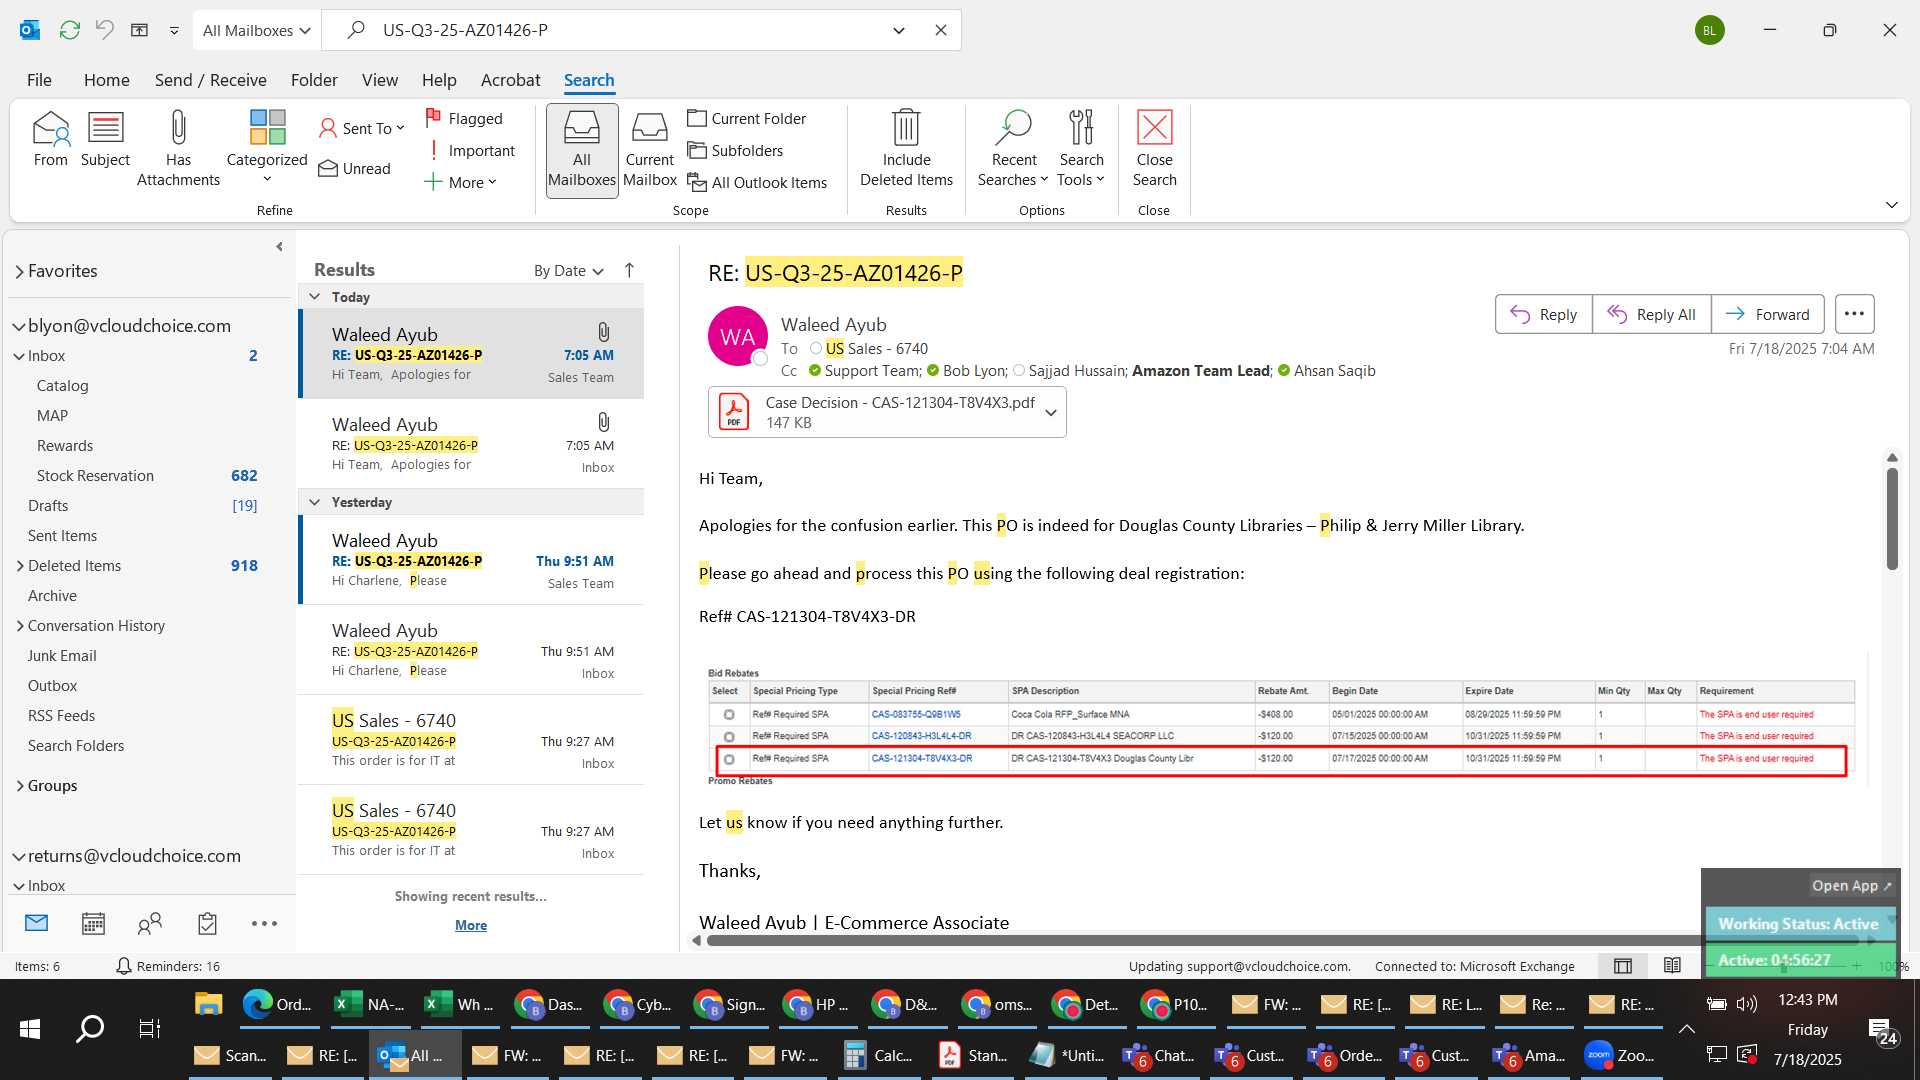
Task: Click the Forward button
Action: tap(1767, 314)
